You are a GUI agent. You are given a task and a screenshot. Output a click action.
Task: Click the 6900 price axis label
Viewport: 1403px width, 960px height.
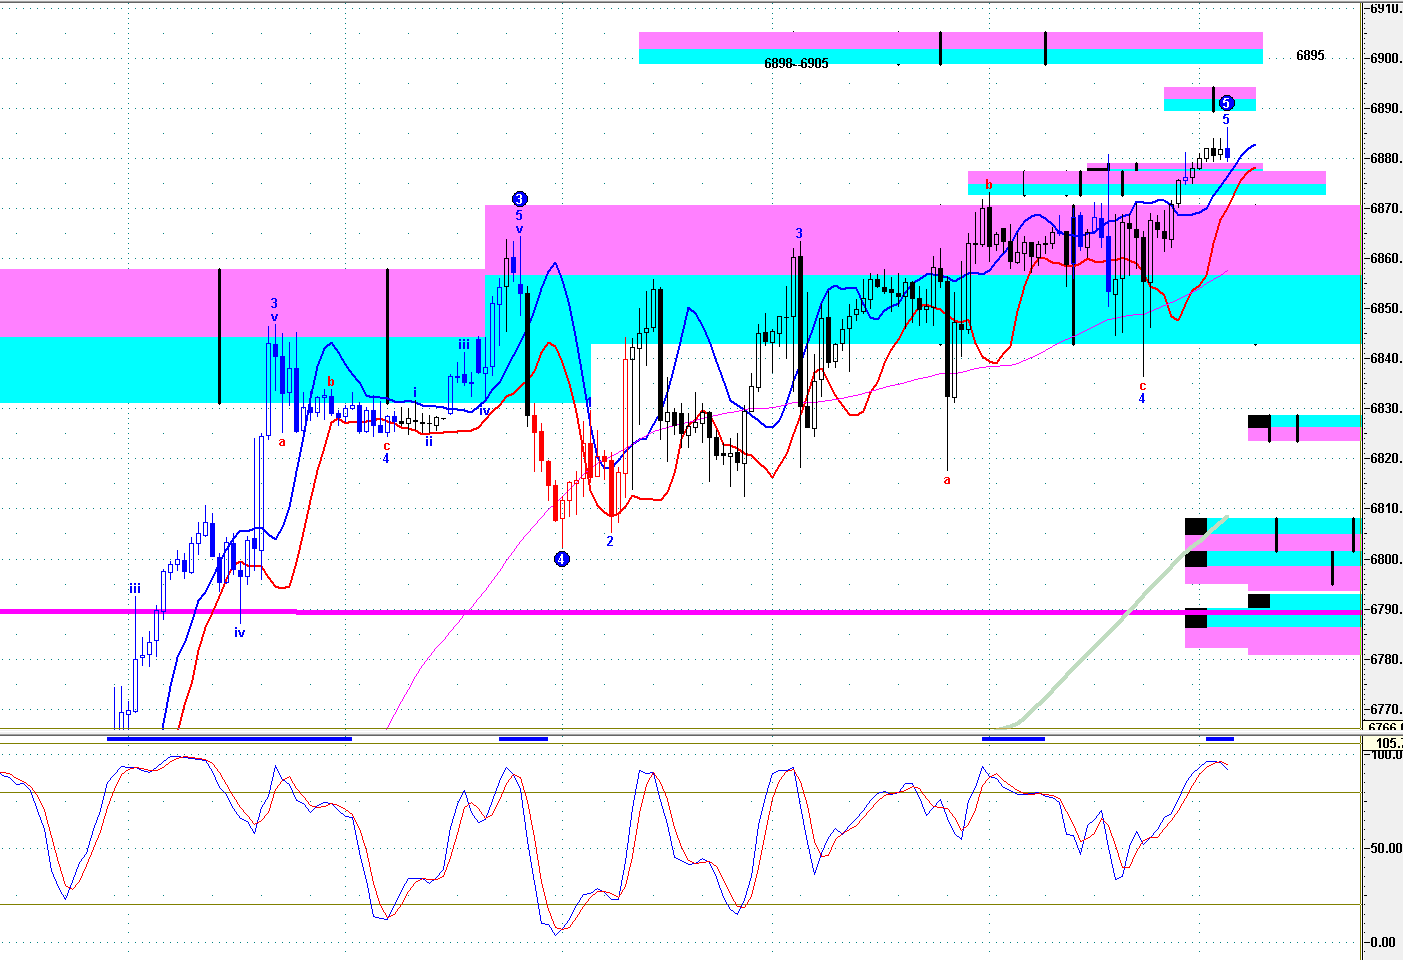[1385, 58]
